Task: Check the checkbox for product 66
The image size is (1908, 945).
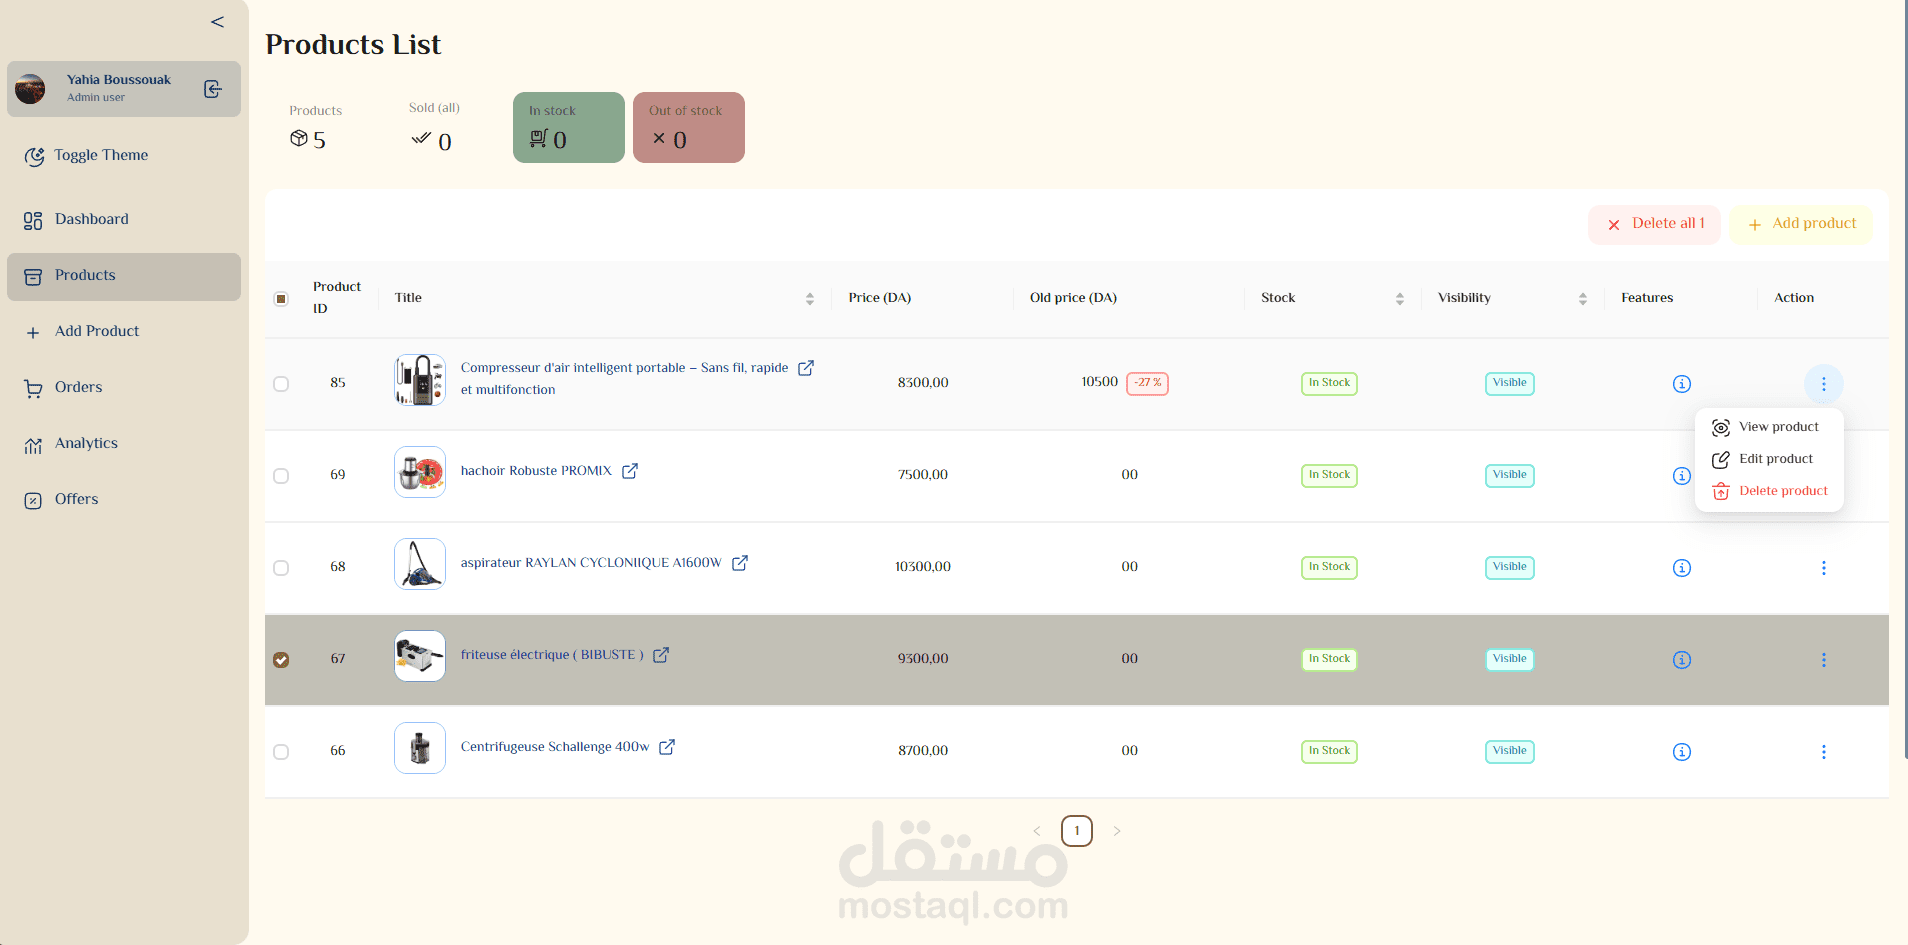Action: [281, 752]
